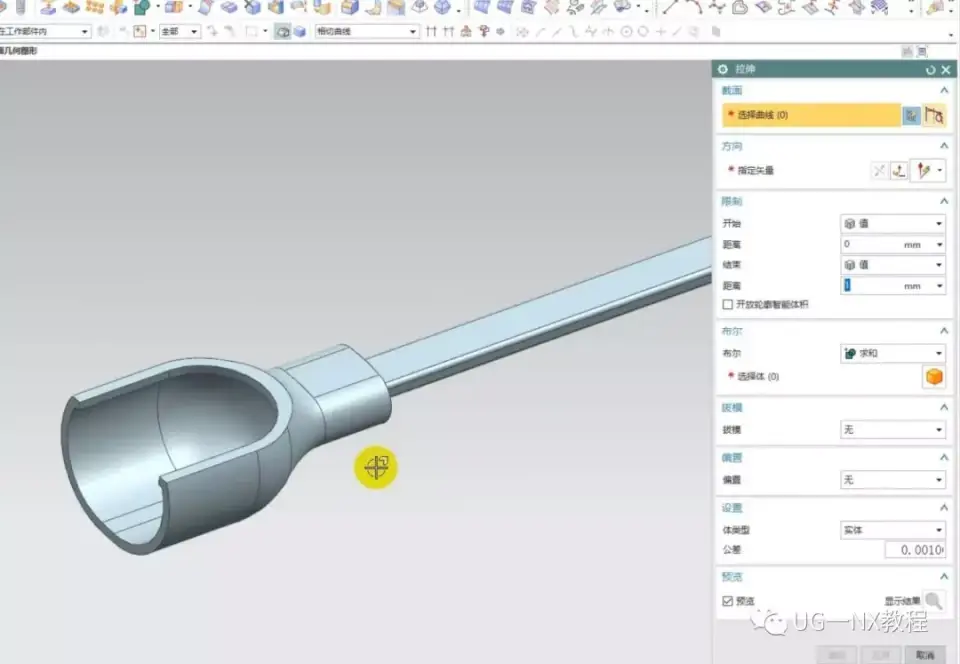The height and width of the screenshot is (664, 960).
Task: Click the unite boolean icon in top toolbar
Action: [x=142, y=7]
